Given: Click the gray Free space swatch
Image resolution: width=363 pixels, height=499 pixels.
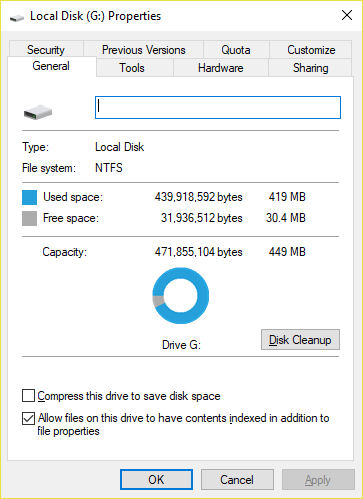Looking at the screenshot, I should click(29, 218).
